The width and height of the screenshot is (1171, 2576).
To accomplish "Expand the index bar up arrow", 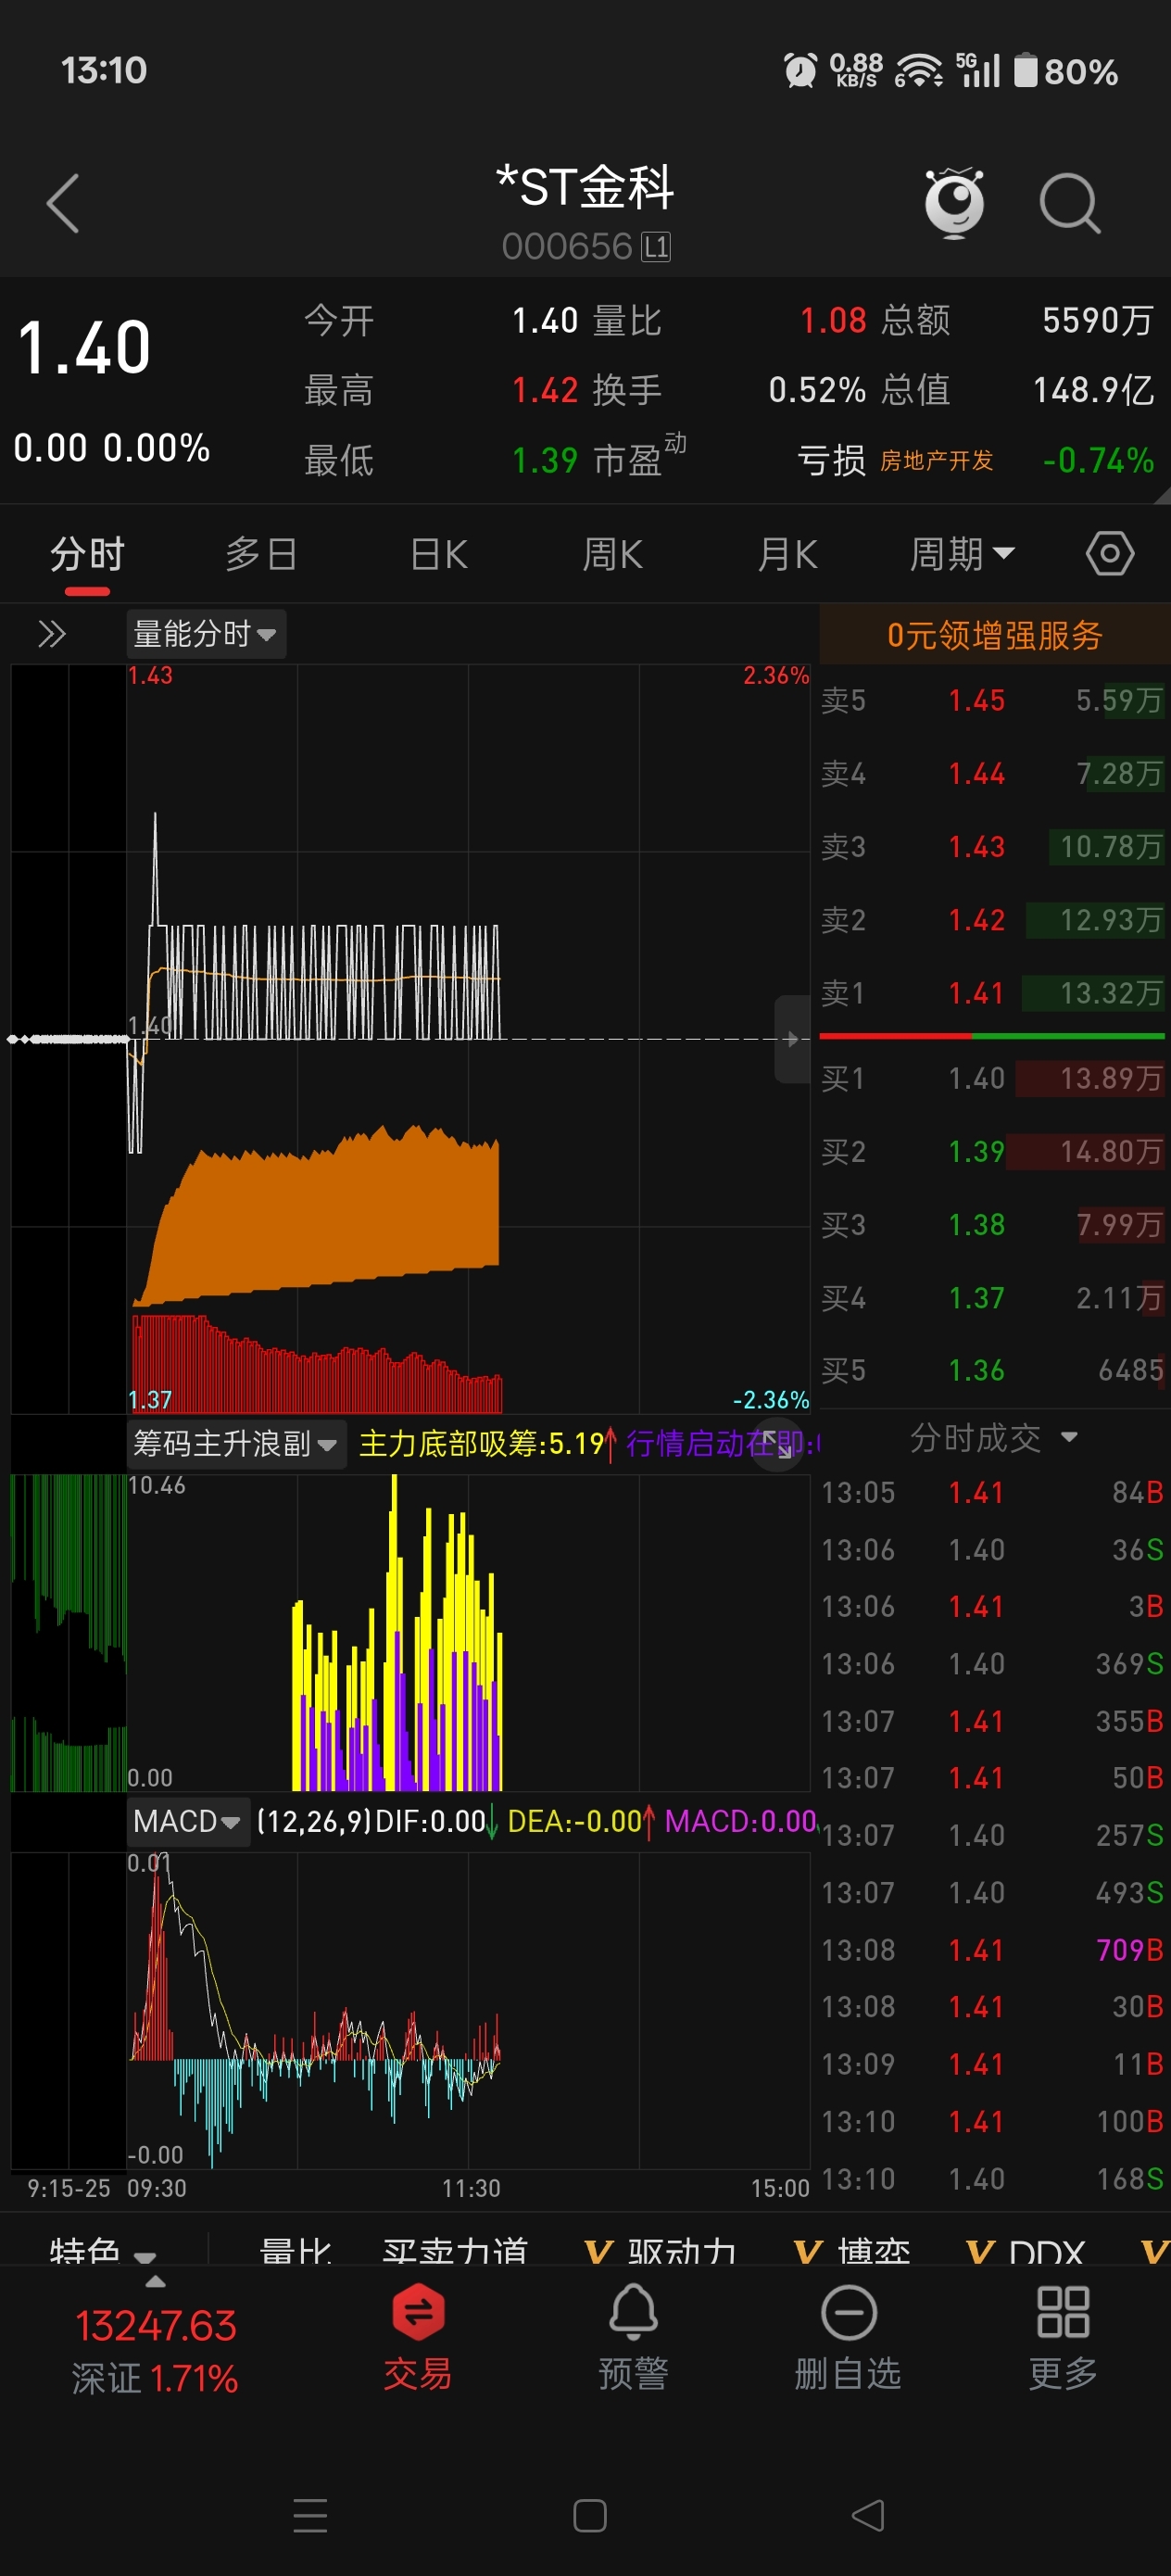I will pyautogui.click(x=155, y=2281).
